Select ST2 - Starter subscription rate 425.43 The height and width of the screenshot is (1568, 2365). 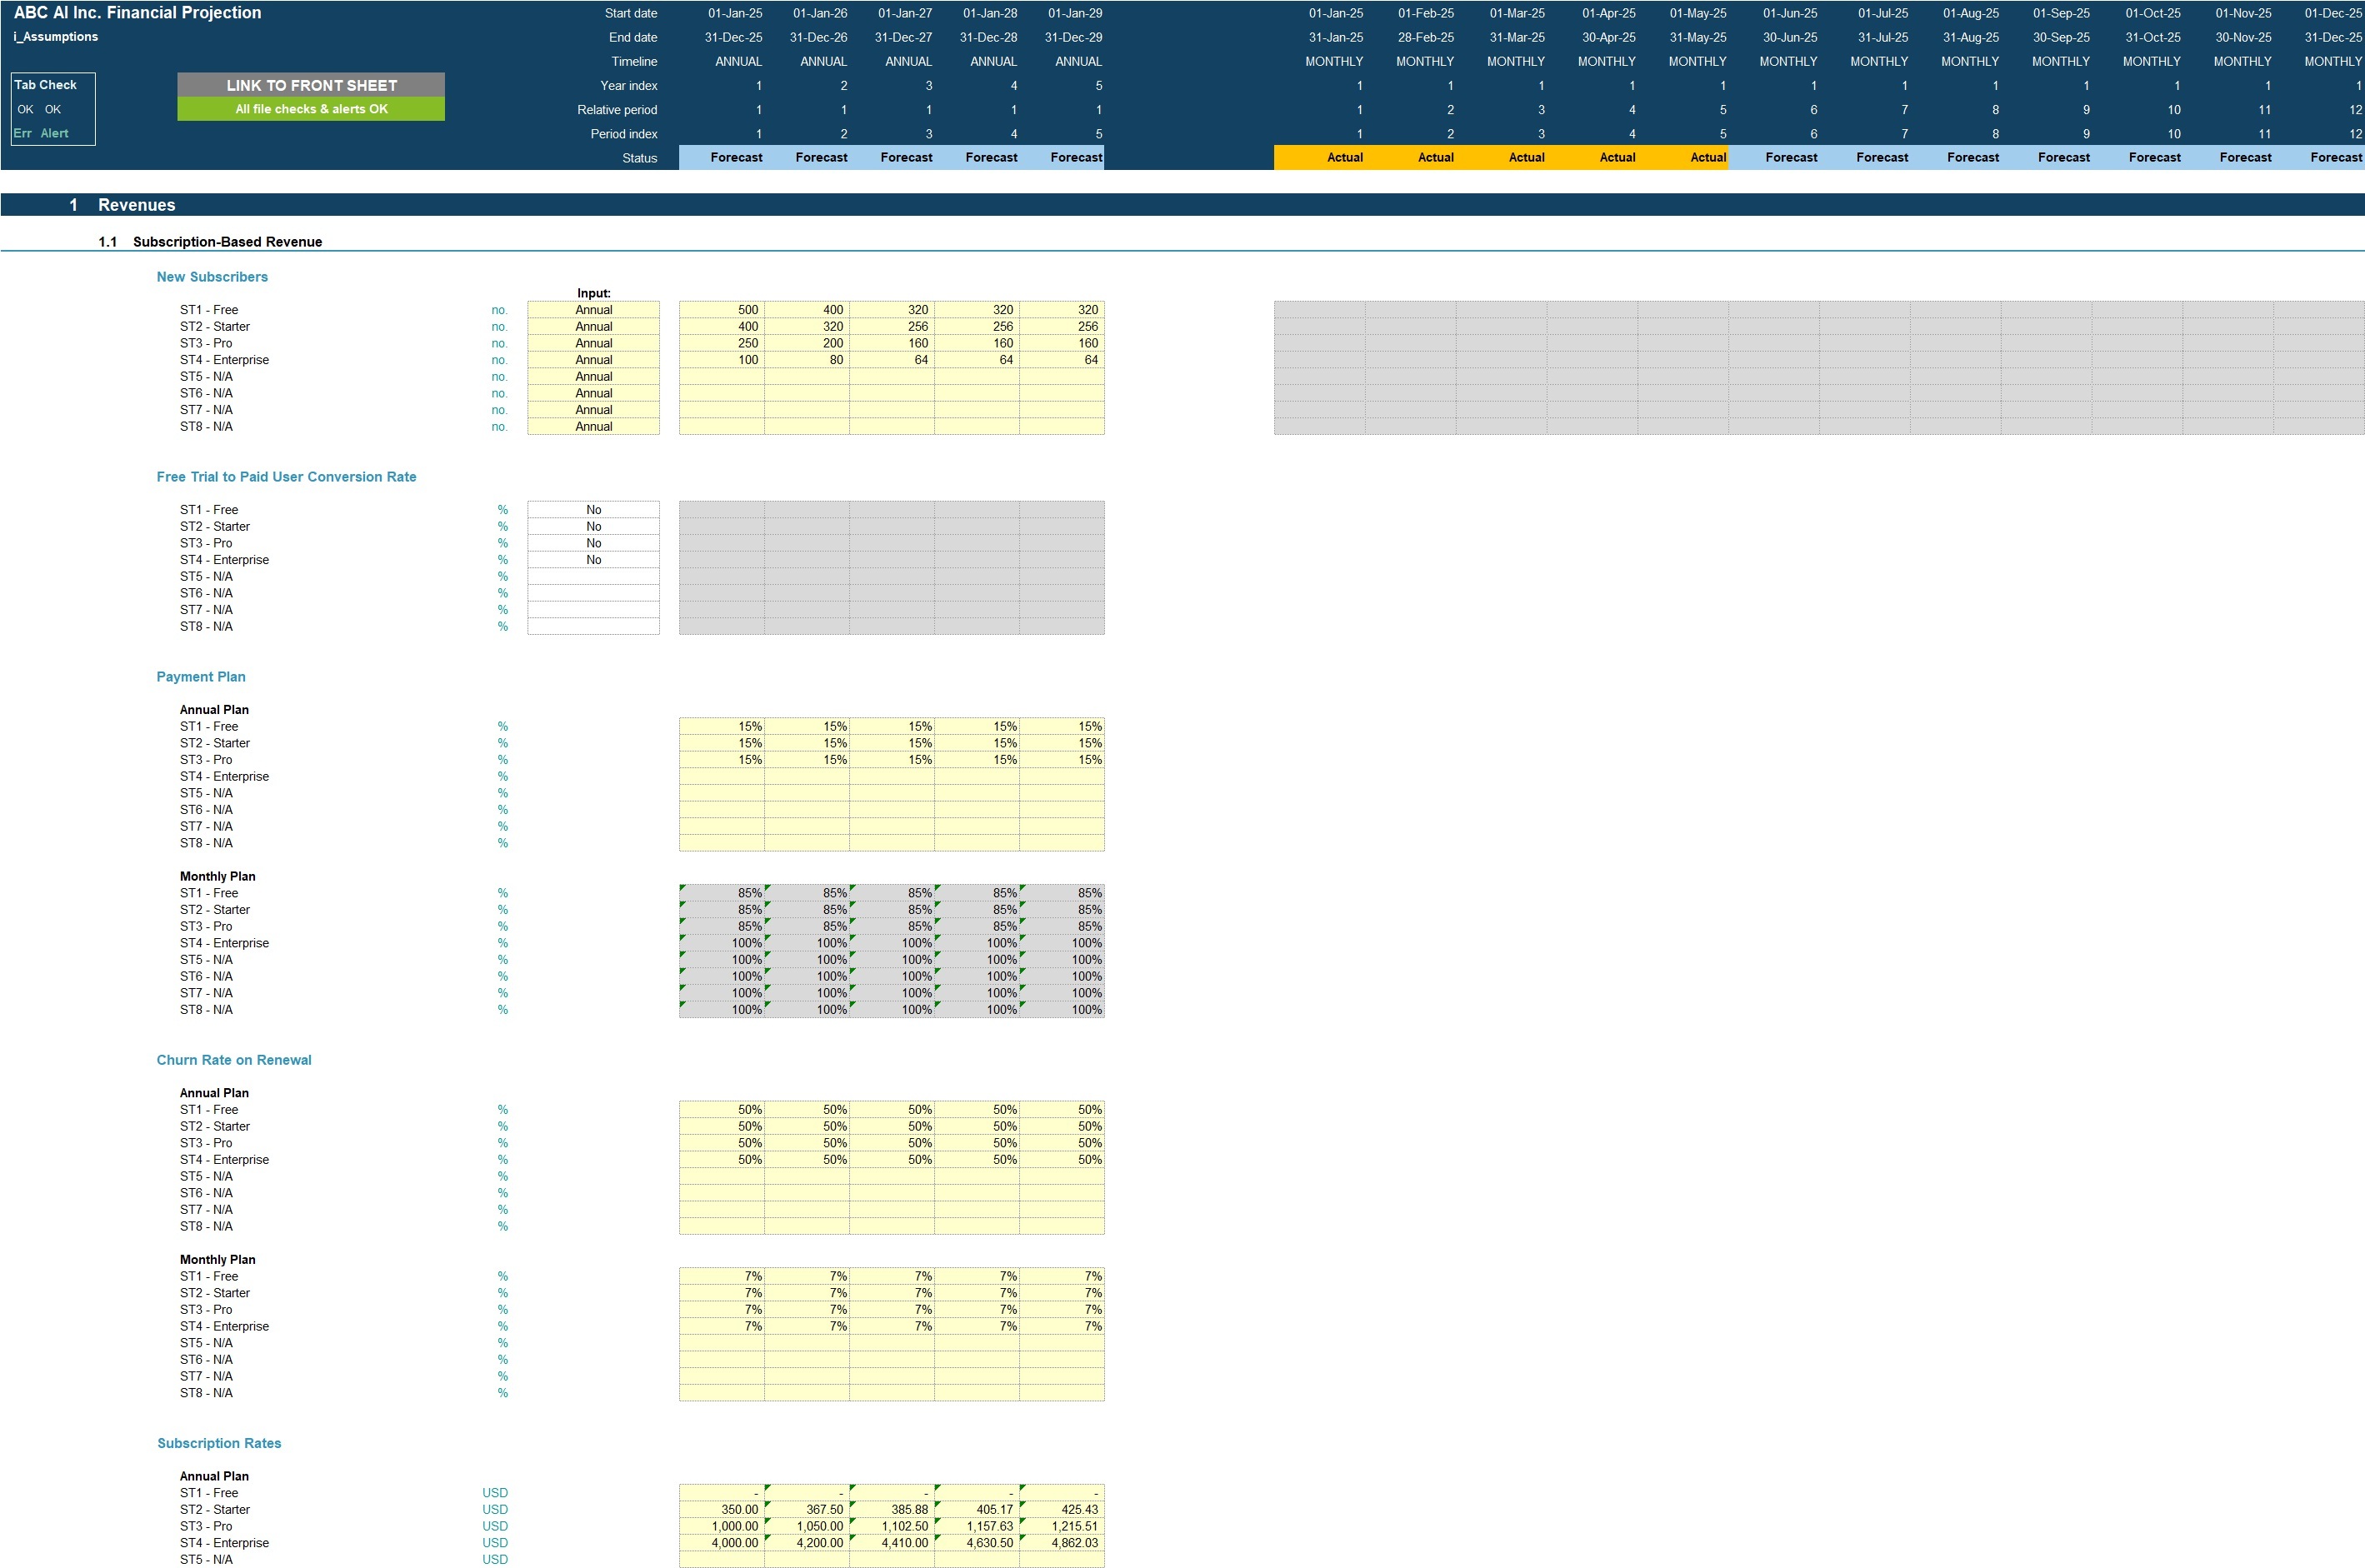pos(1062,1510)
